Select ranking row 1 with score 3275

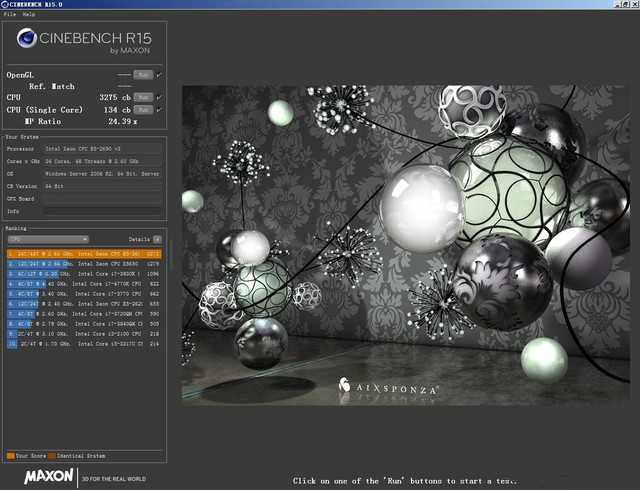pos(84,254)
